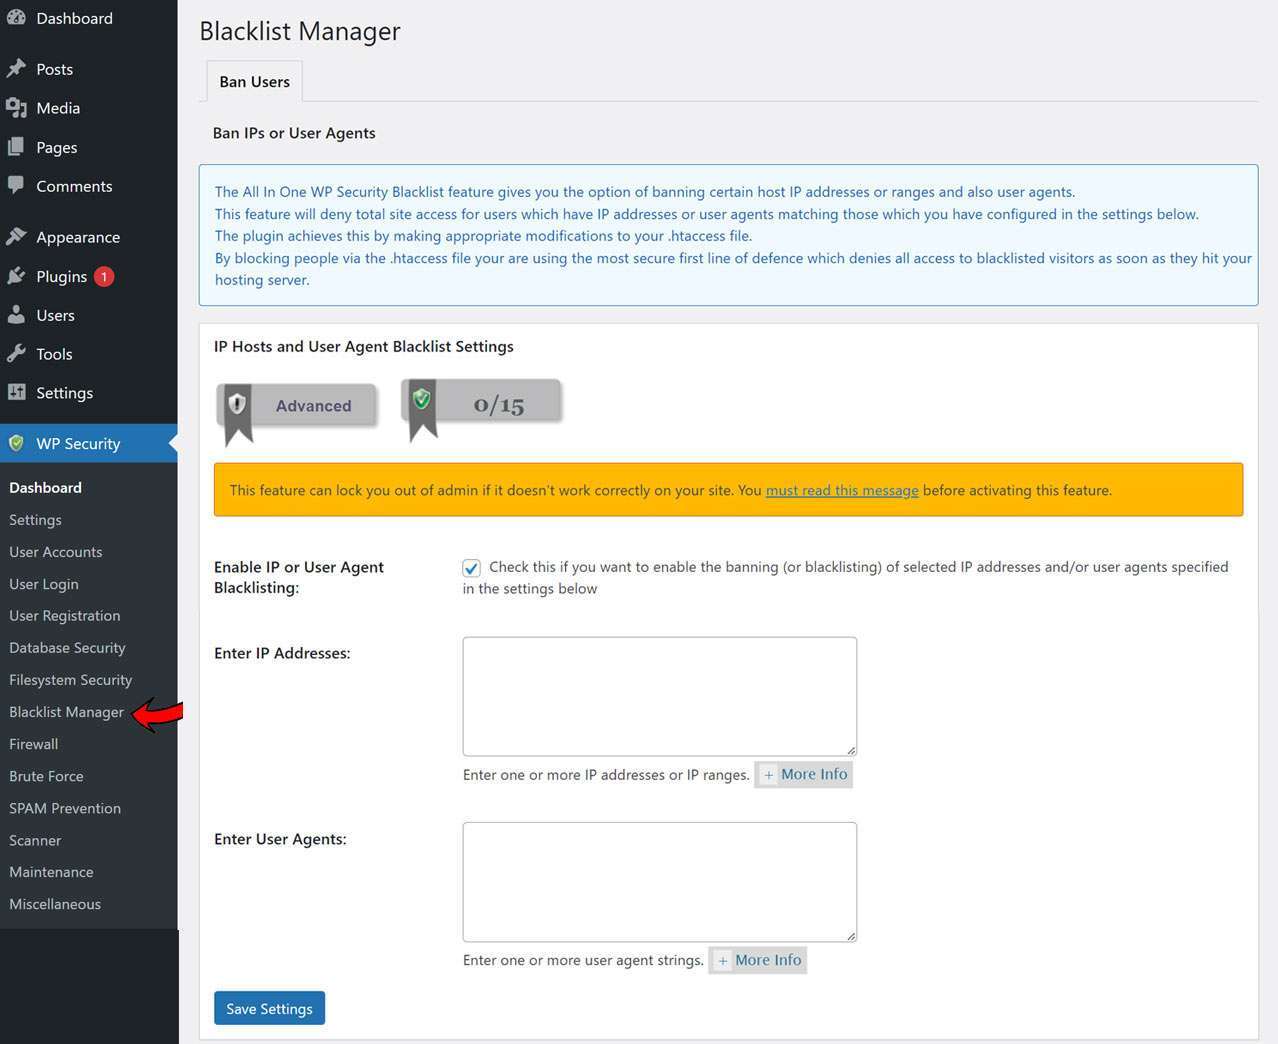Click the Settings sliders icon
This screenshot has width=1278, height=1044.
point(16,393)
